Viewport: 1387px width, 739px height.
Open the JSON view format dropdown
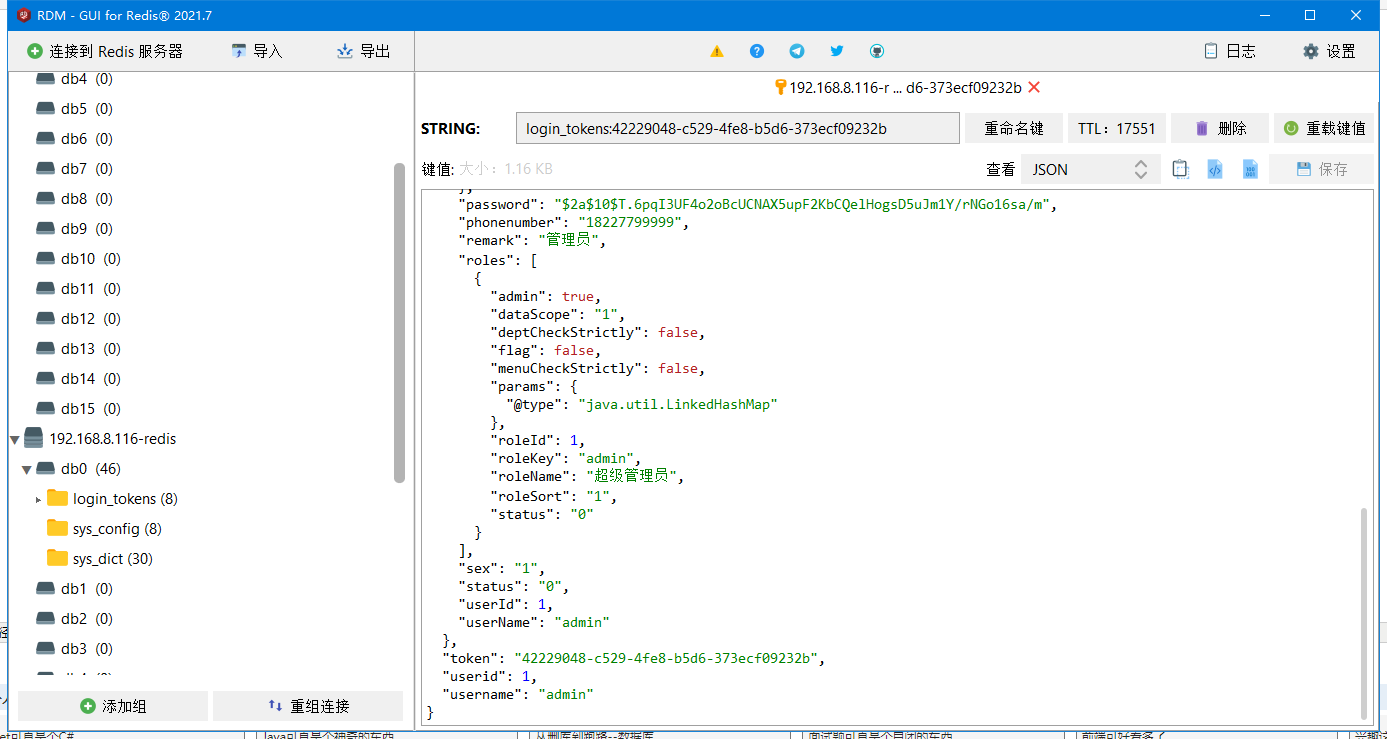(1090, 169)
